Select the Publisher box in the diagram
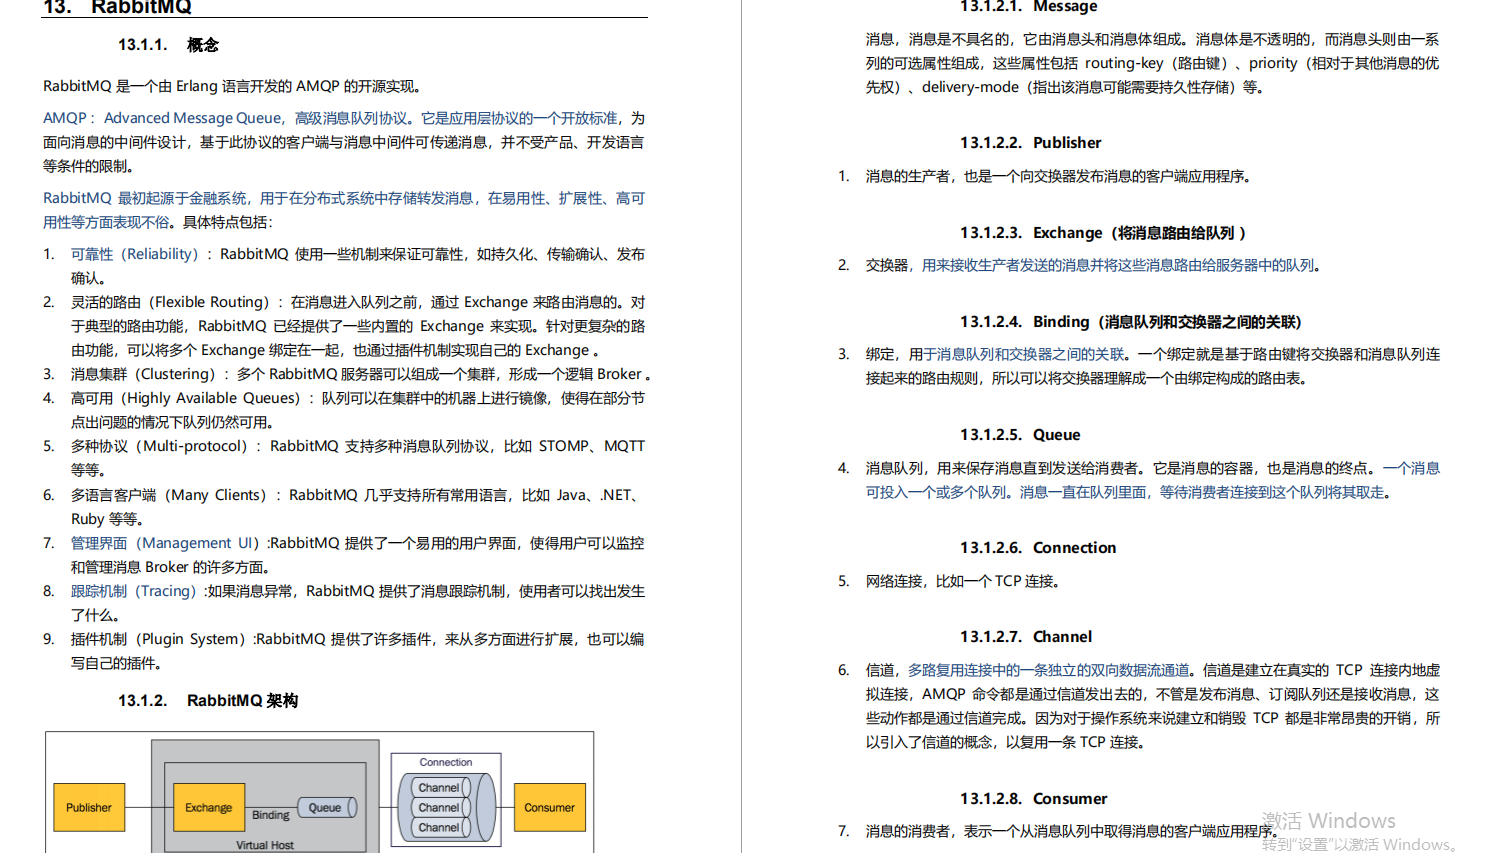 [x=88, y=807]
